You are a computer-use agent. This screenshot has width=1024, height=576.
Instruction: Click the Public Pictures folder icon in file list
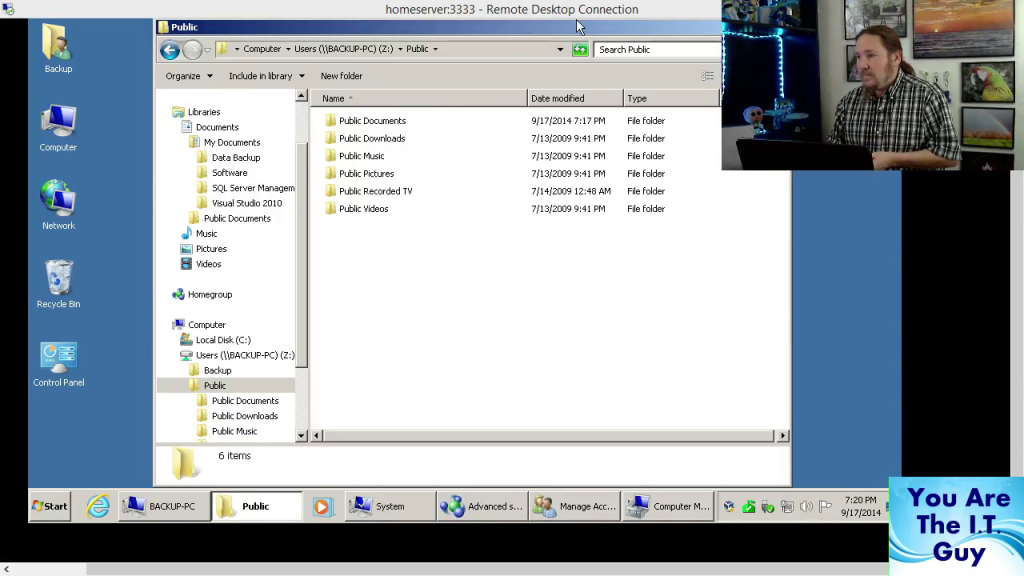pyautogui.click(x=330, y=174)
